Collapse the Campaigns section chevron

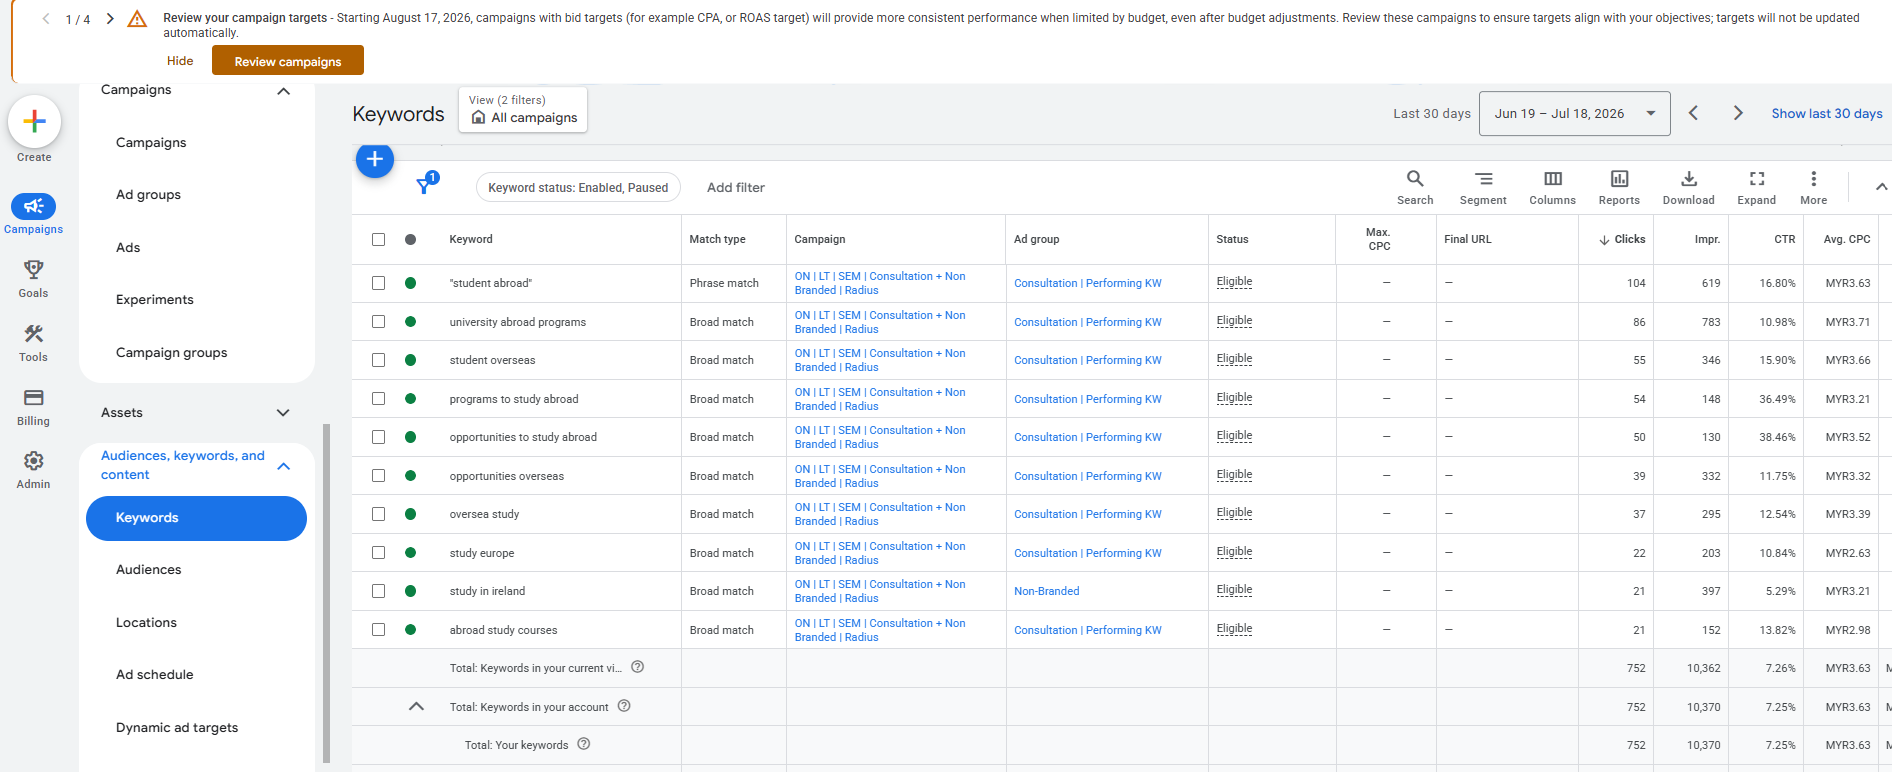[x=283, y=91]
